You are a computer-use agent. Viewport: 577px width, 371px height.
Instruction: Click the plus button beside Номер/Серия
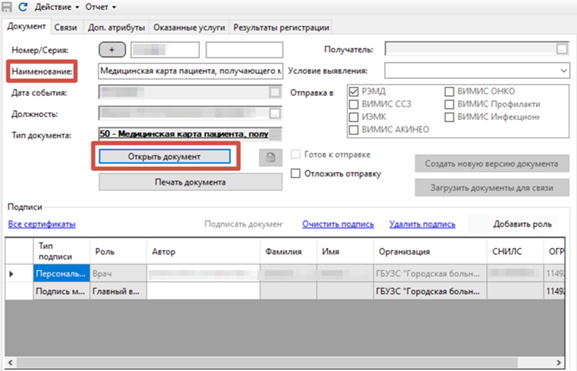pos(112,50)
